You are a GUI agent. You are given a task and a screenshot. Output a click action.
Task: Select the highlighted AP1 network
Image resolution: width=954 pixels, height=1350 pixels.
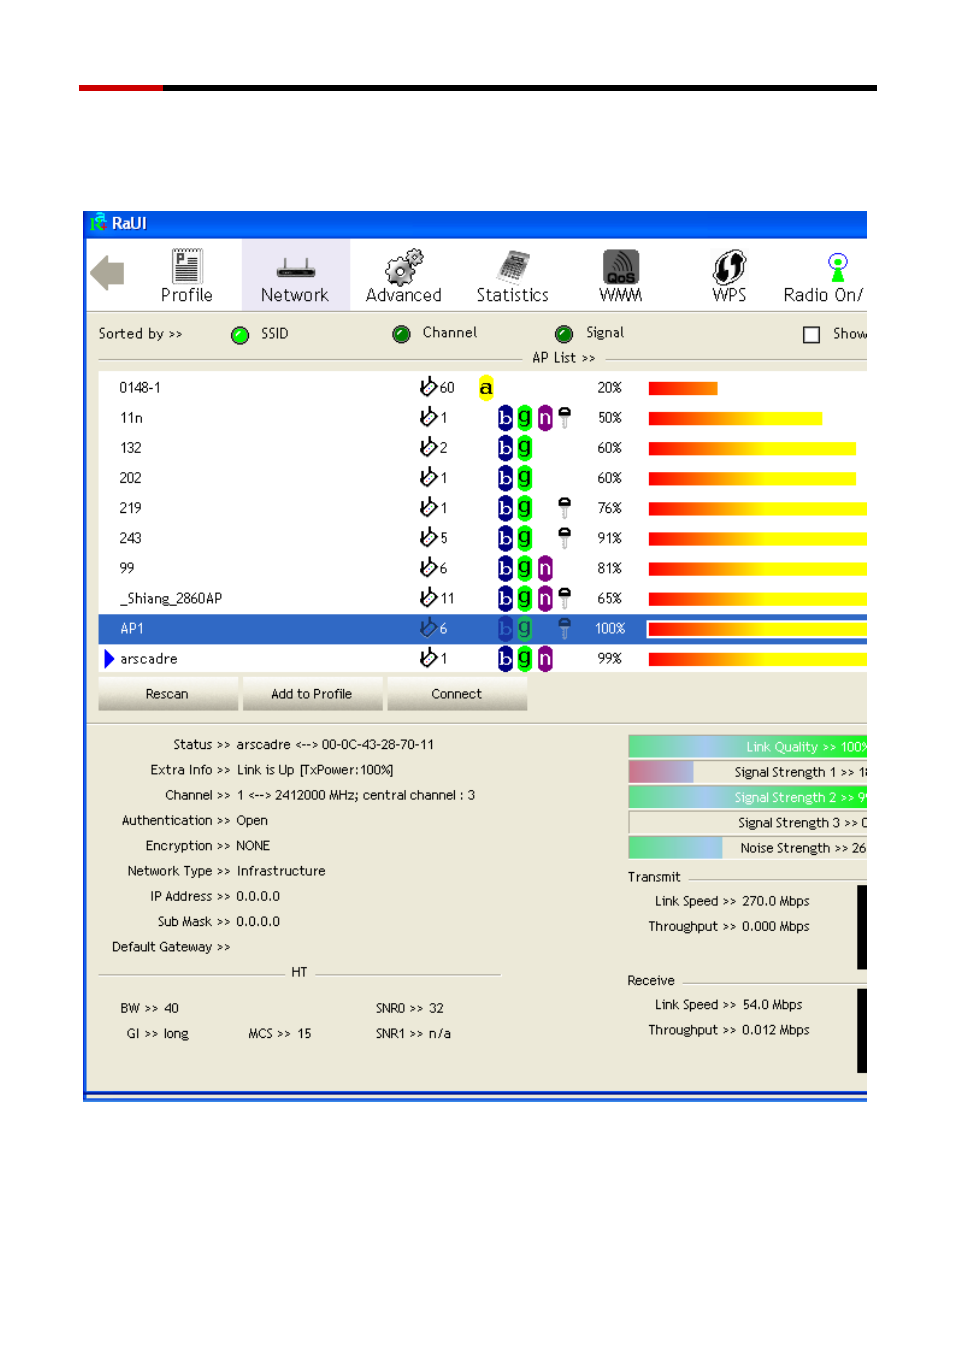(x=483, y=628)
